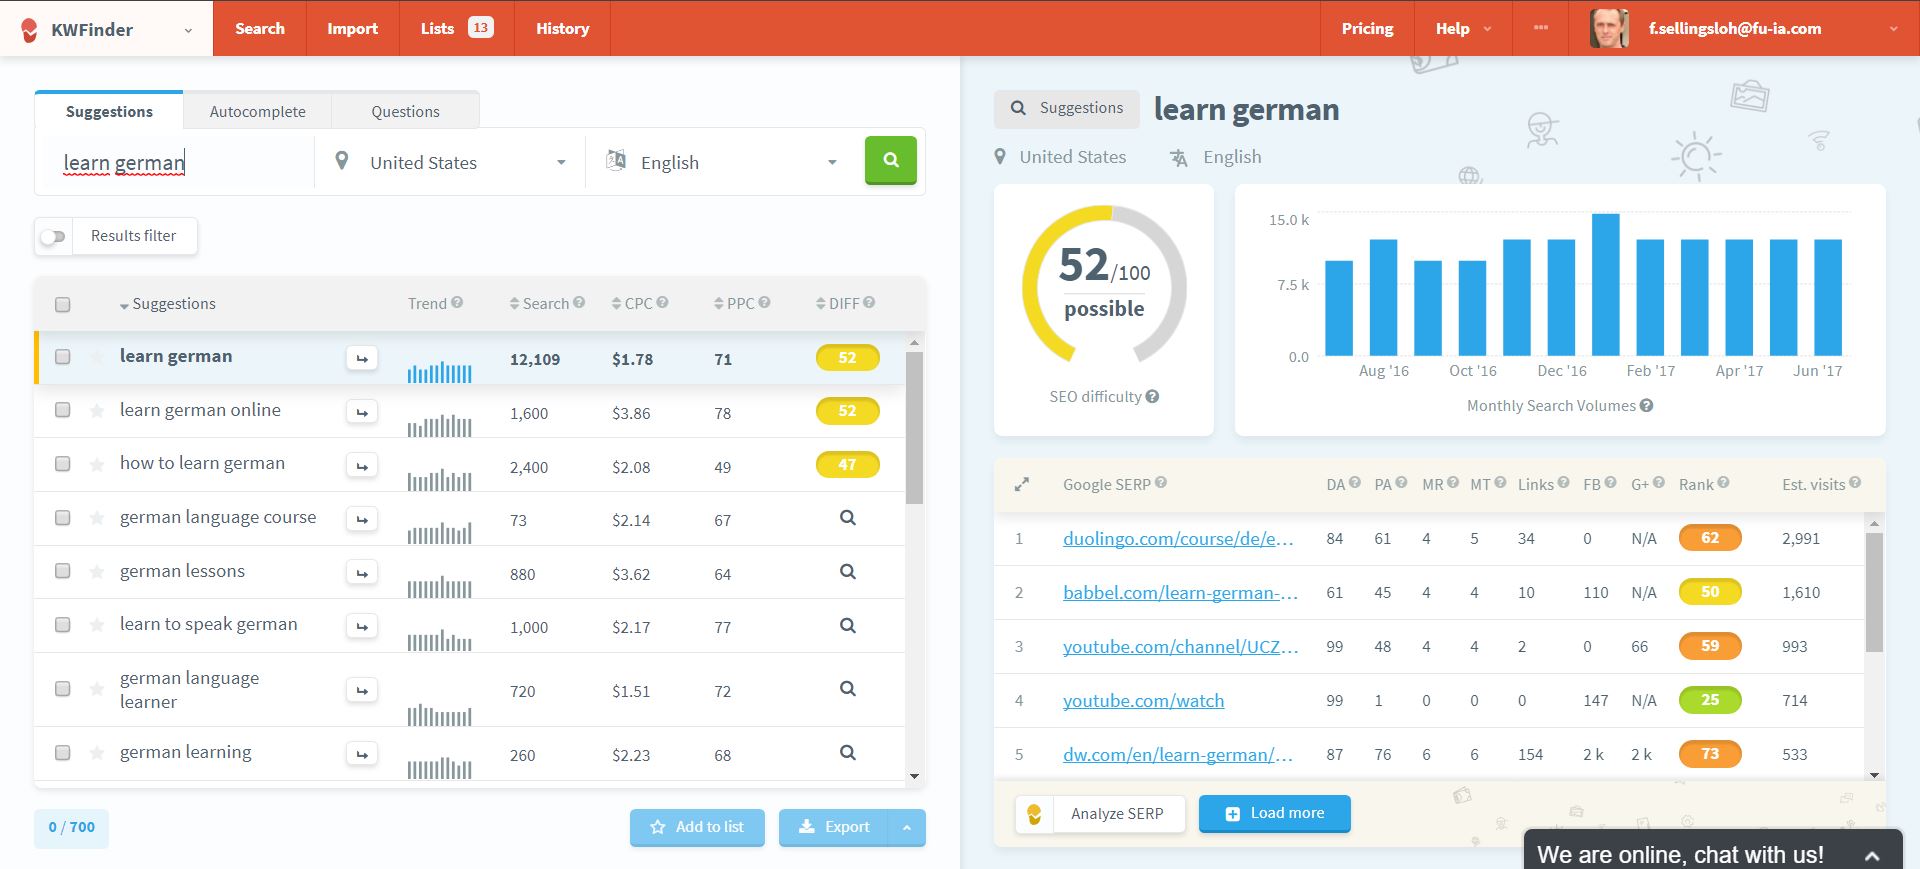This screenshot has width=1920, height=869.
Task: Click the Export button
Action: [834, 827]
